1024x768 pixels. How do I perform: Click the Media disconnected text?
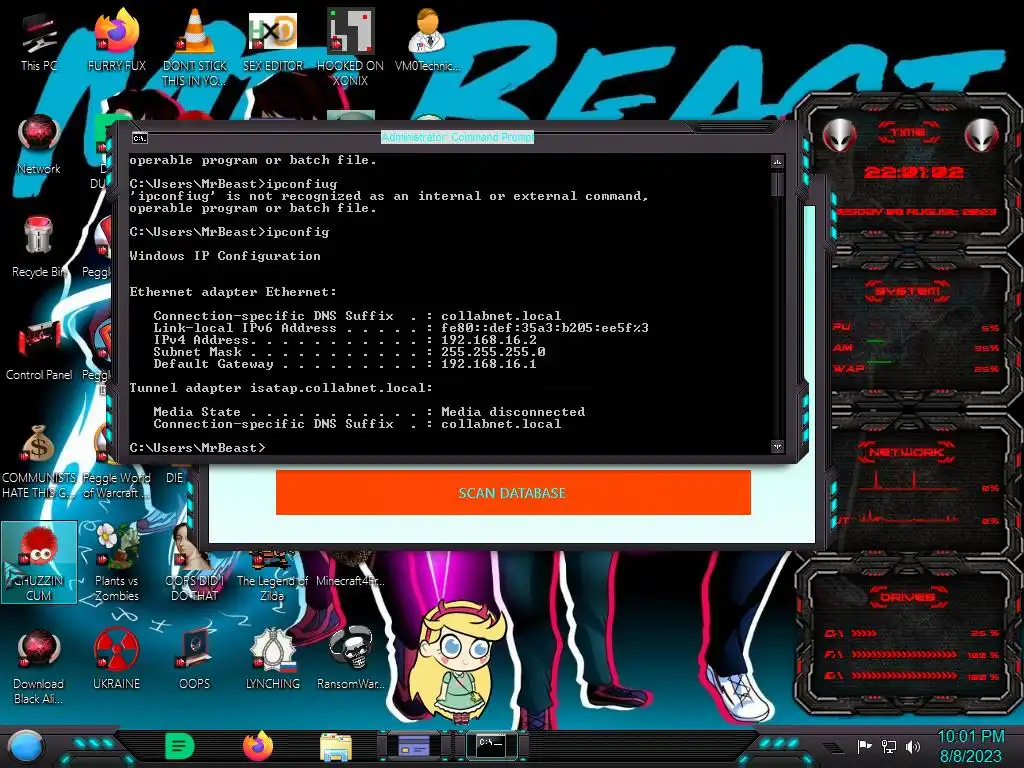pyautogui.click(x=513, y=412)
